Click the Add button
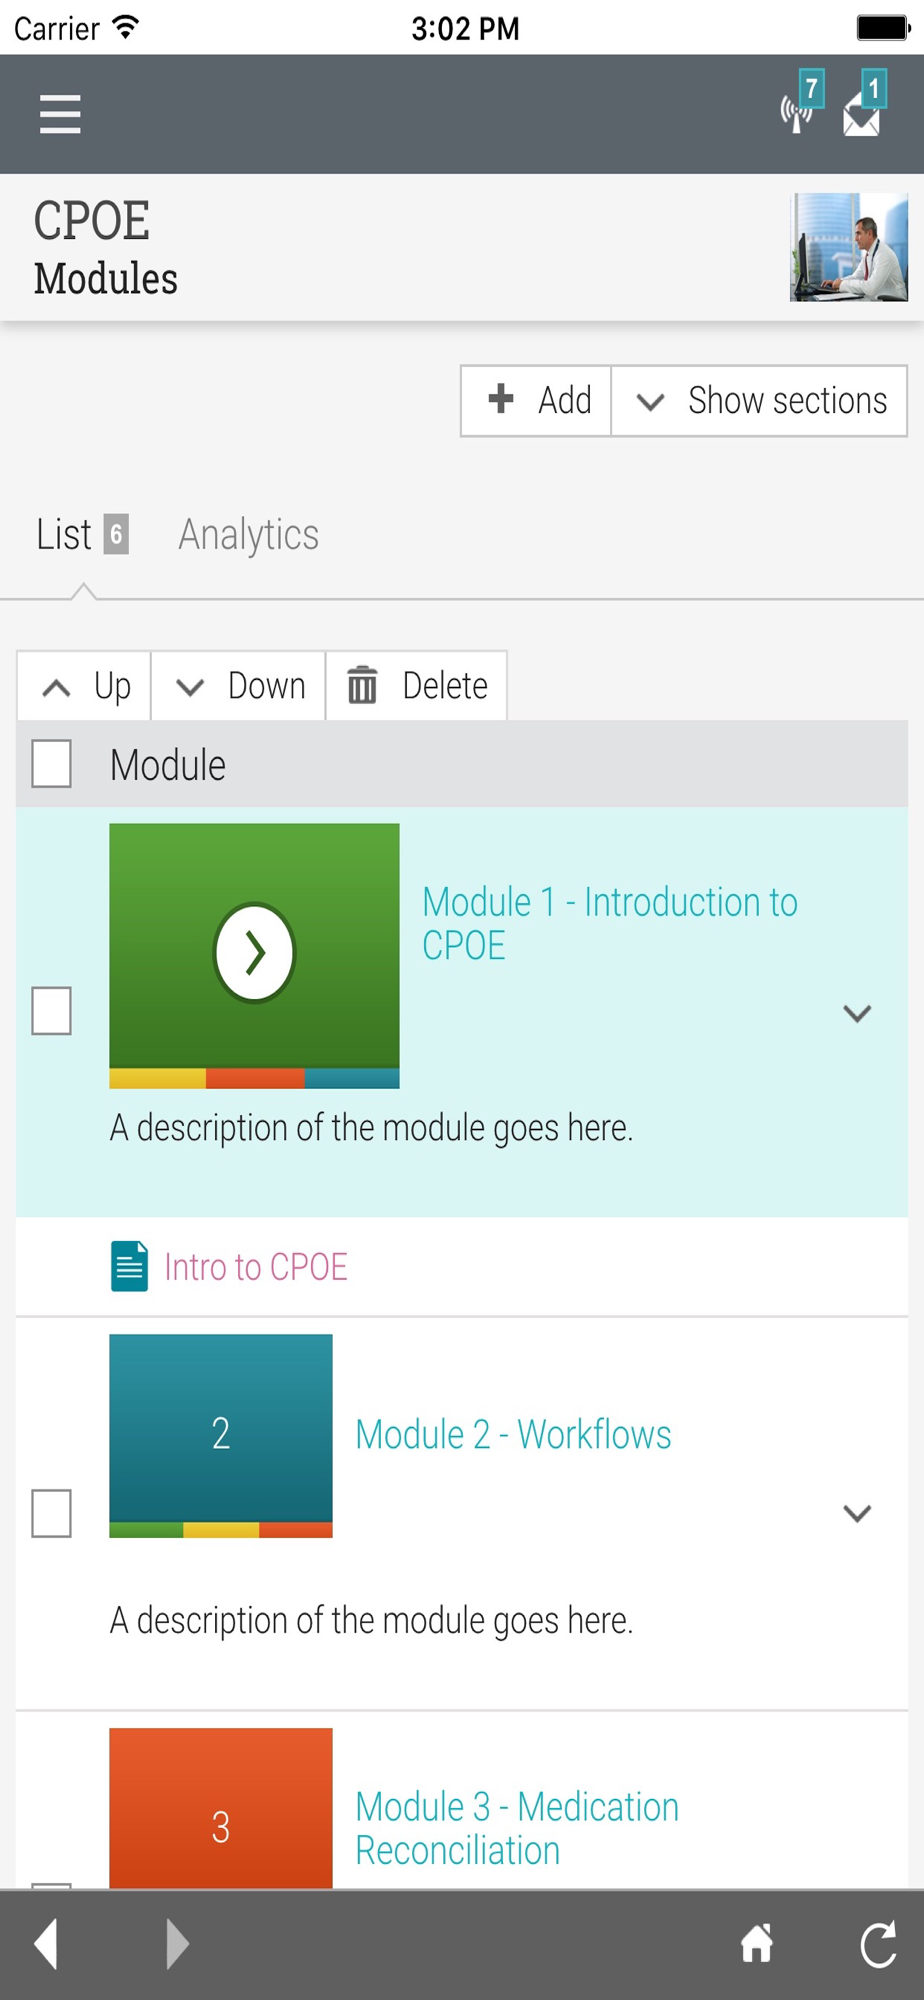Viewport: 924px width, 2000px height. 536,400
